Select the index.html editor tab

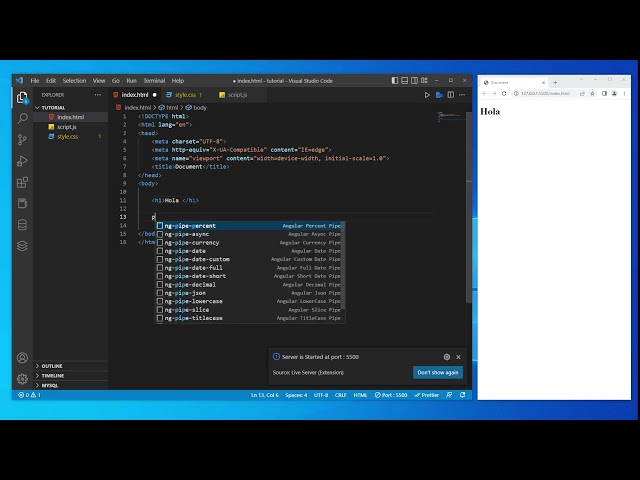coord(135,95)
